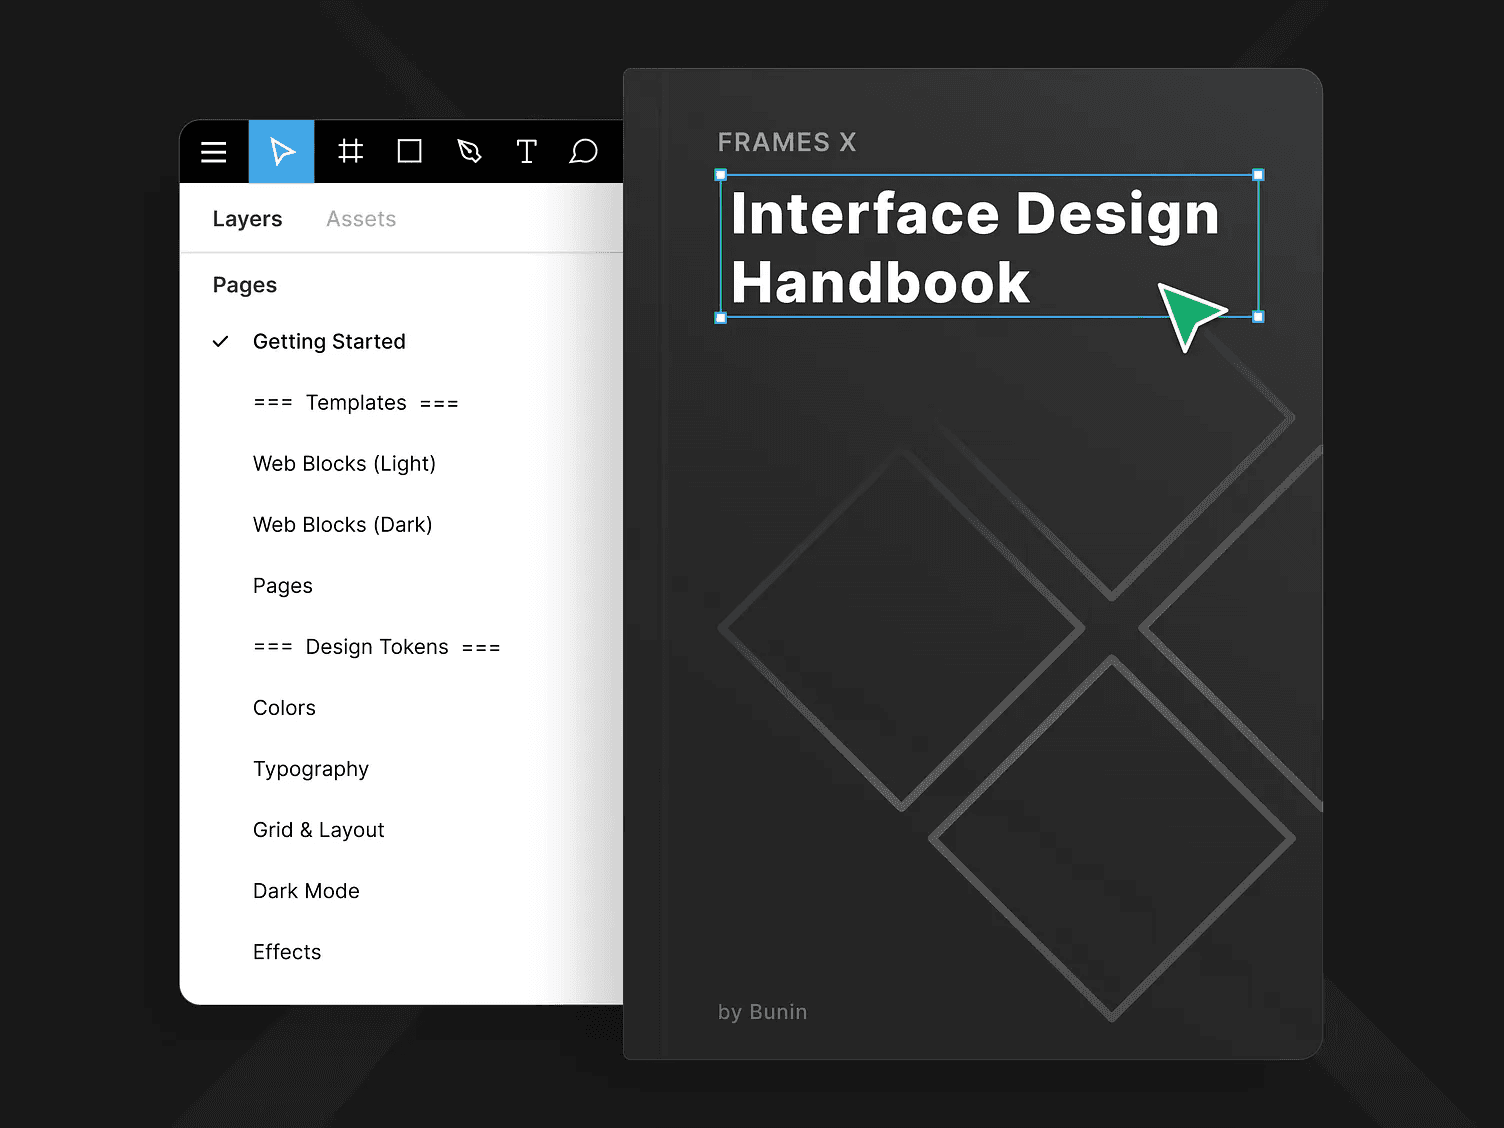Select the Grid & Layout page
This screenshot has height=1128, width=1504.
click(x=318, y=829)
